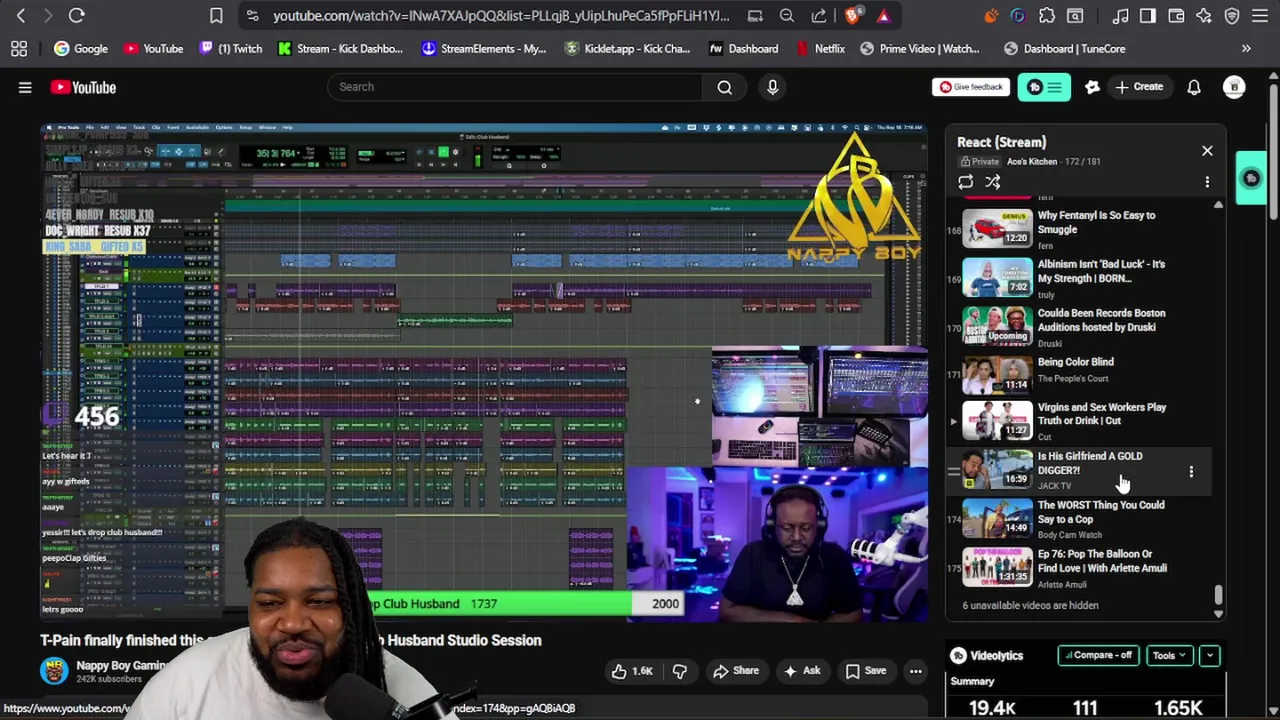The height and width of the screenshot is (720, 1280).
Task: Like the video with 1.6K thumbs up
Action: [x=631, y=671]
